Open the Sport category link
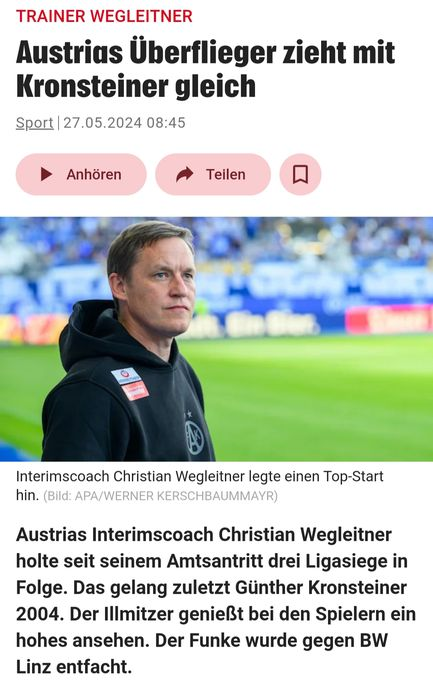The image size is (433, 682). (x=34, y=123)
